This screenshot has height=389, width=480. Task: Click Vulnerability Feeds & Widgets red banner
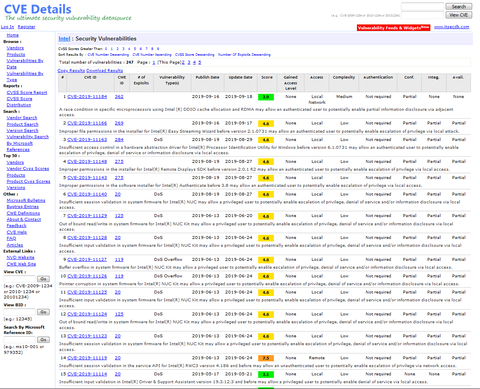click(x=393, y=28)
